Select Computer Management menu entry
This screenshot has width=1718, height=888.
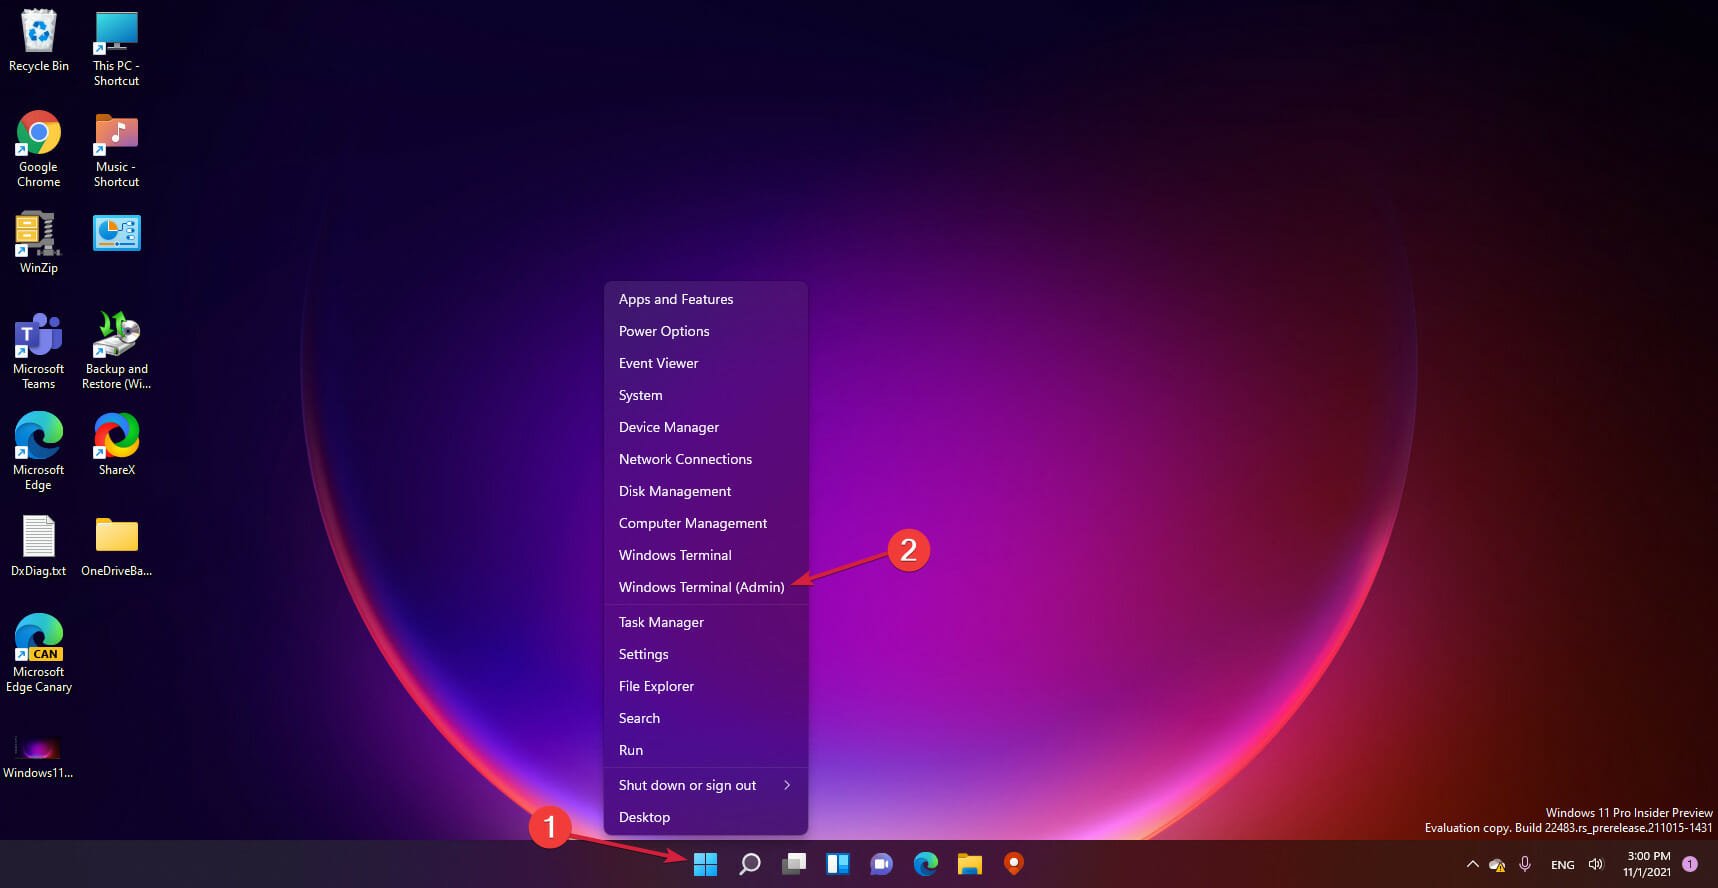[x=706, y=523]
